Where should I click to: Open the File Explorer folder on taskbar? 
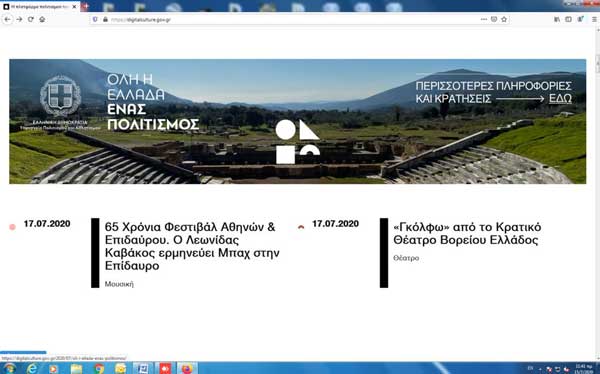point(76,368)
